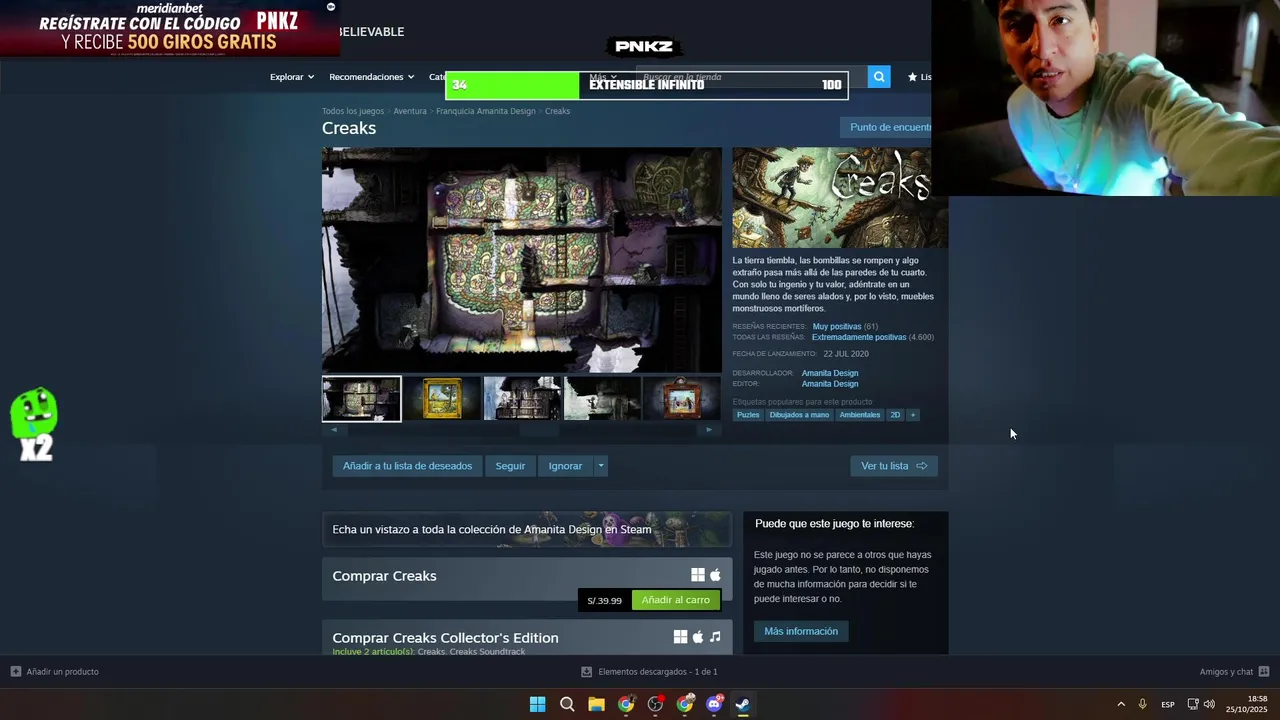Open network settings tray icon
The image size is (1280, 720).
pos(1193,704)
